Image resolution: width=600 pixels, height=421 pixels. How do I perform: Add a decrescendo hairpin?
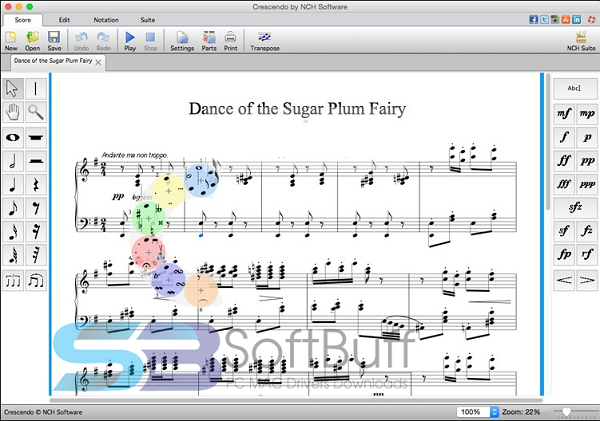click(587, 281)
